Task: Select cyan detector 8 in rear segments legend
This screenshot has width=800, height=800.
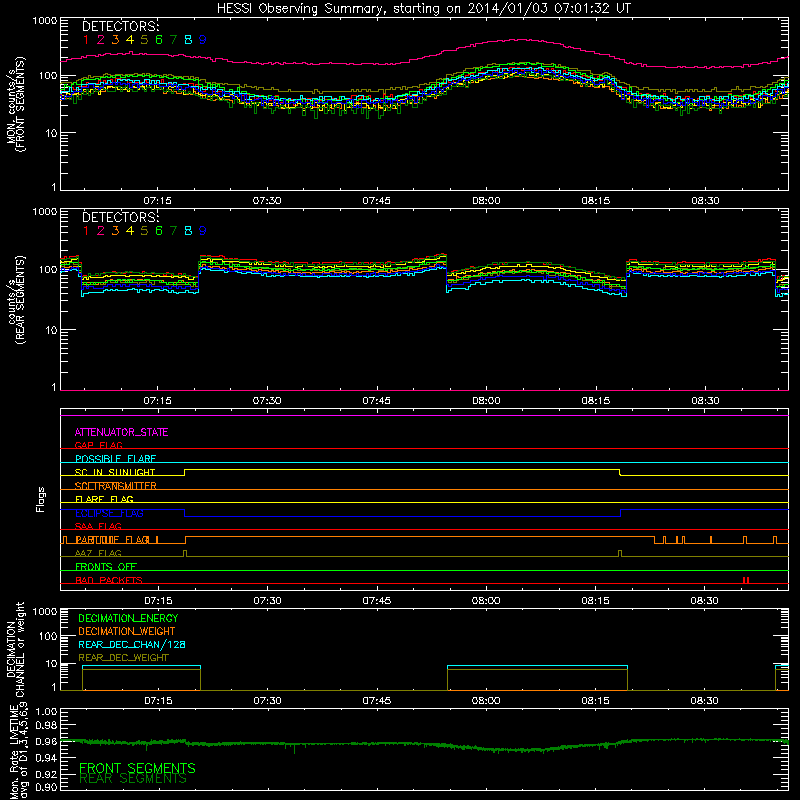Action: pyautogui.click(x=188, y=231)
